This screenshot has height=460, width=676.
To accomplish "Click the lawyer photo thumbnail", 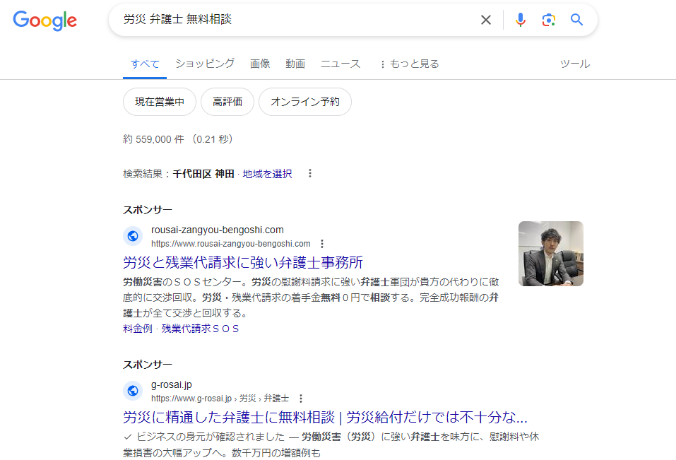I will pos(551,253).
